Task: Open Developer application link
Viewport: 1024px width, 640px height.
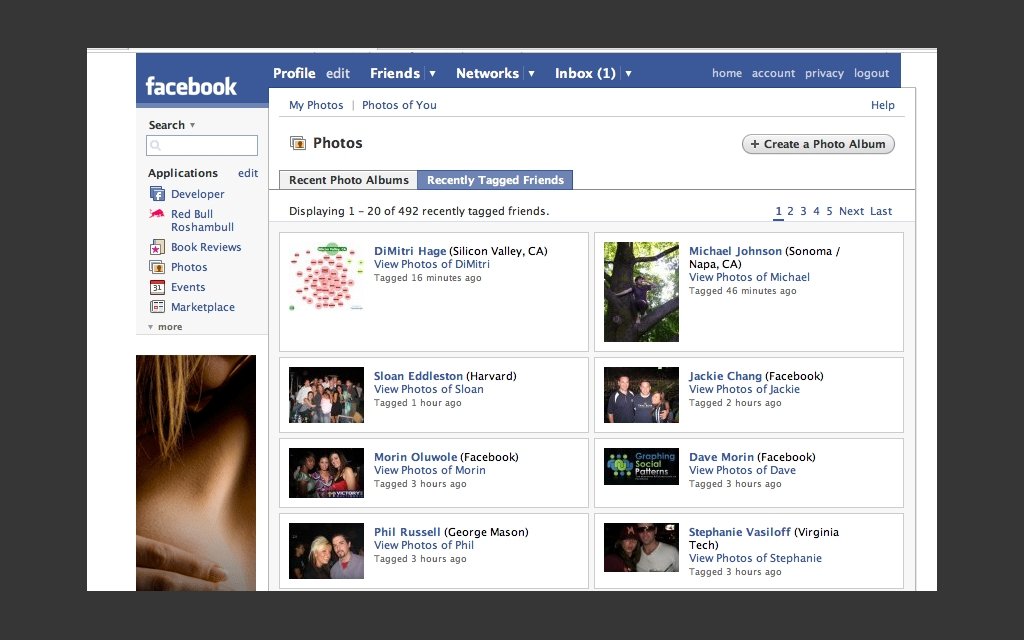Action: 197,194
